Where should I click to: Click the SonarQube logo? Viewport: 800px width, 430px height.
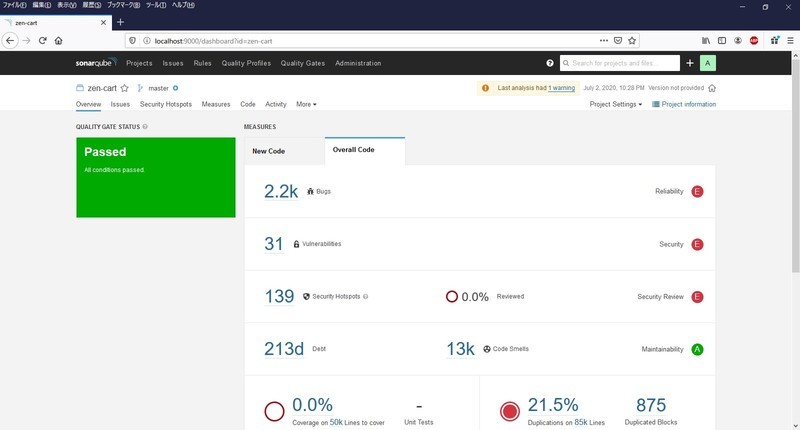pyautogui.click(x=96, y=63)
